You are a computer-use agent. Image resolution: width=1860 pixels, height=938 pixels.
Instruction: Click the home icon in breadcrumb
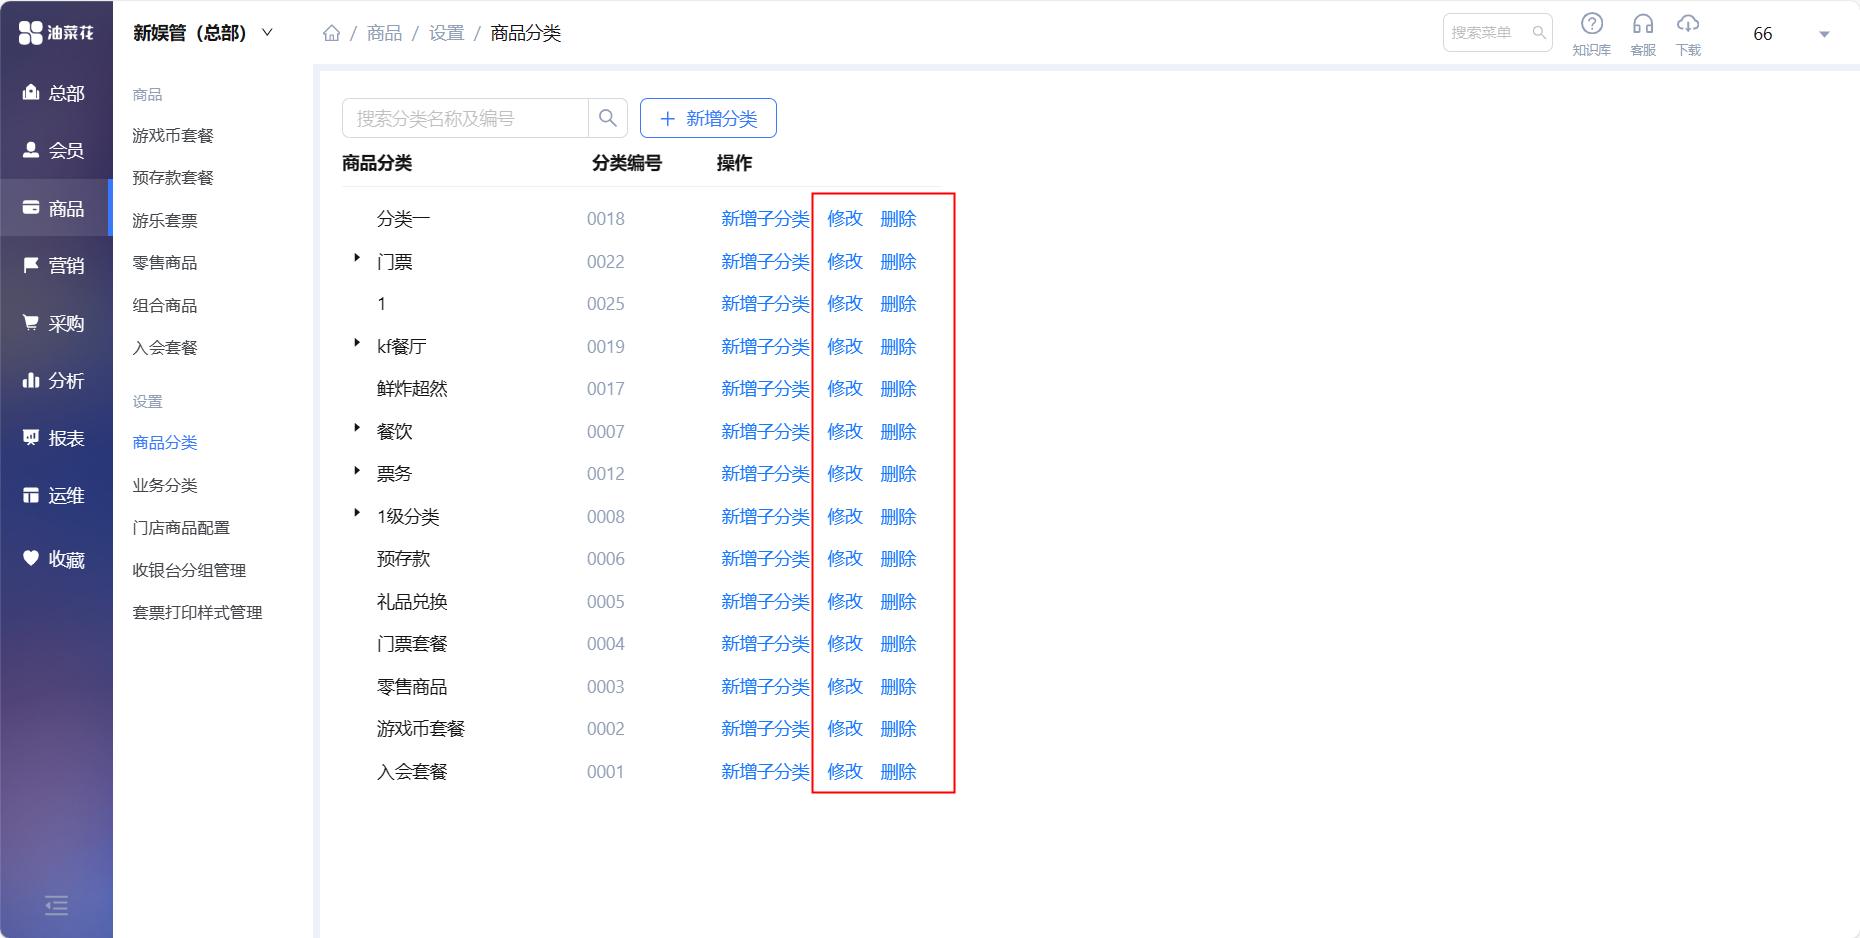tap(332, 33)
